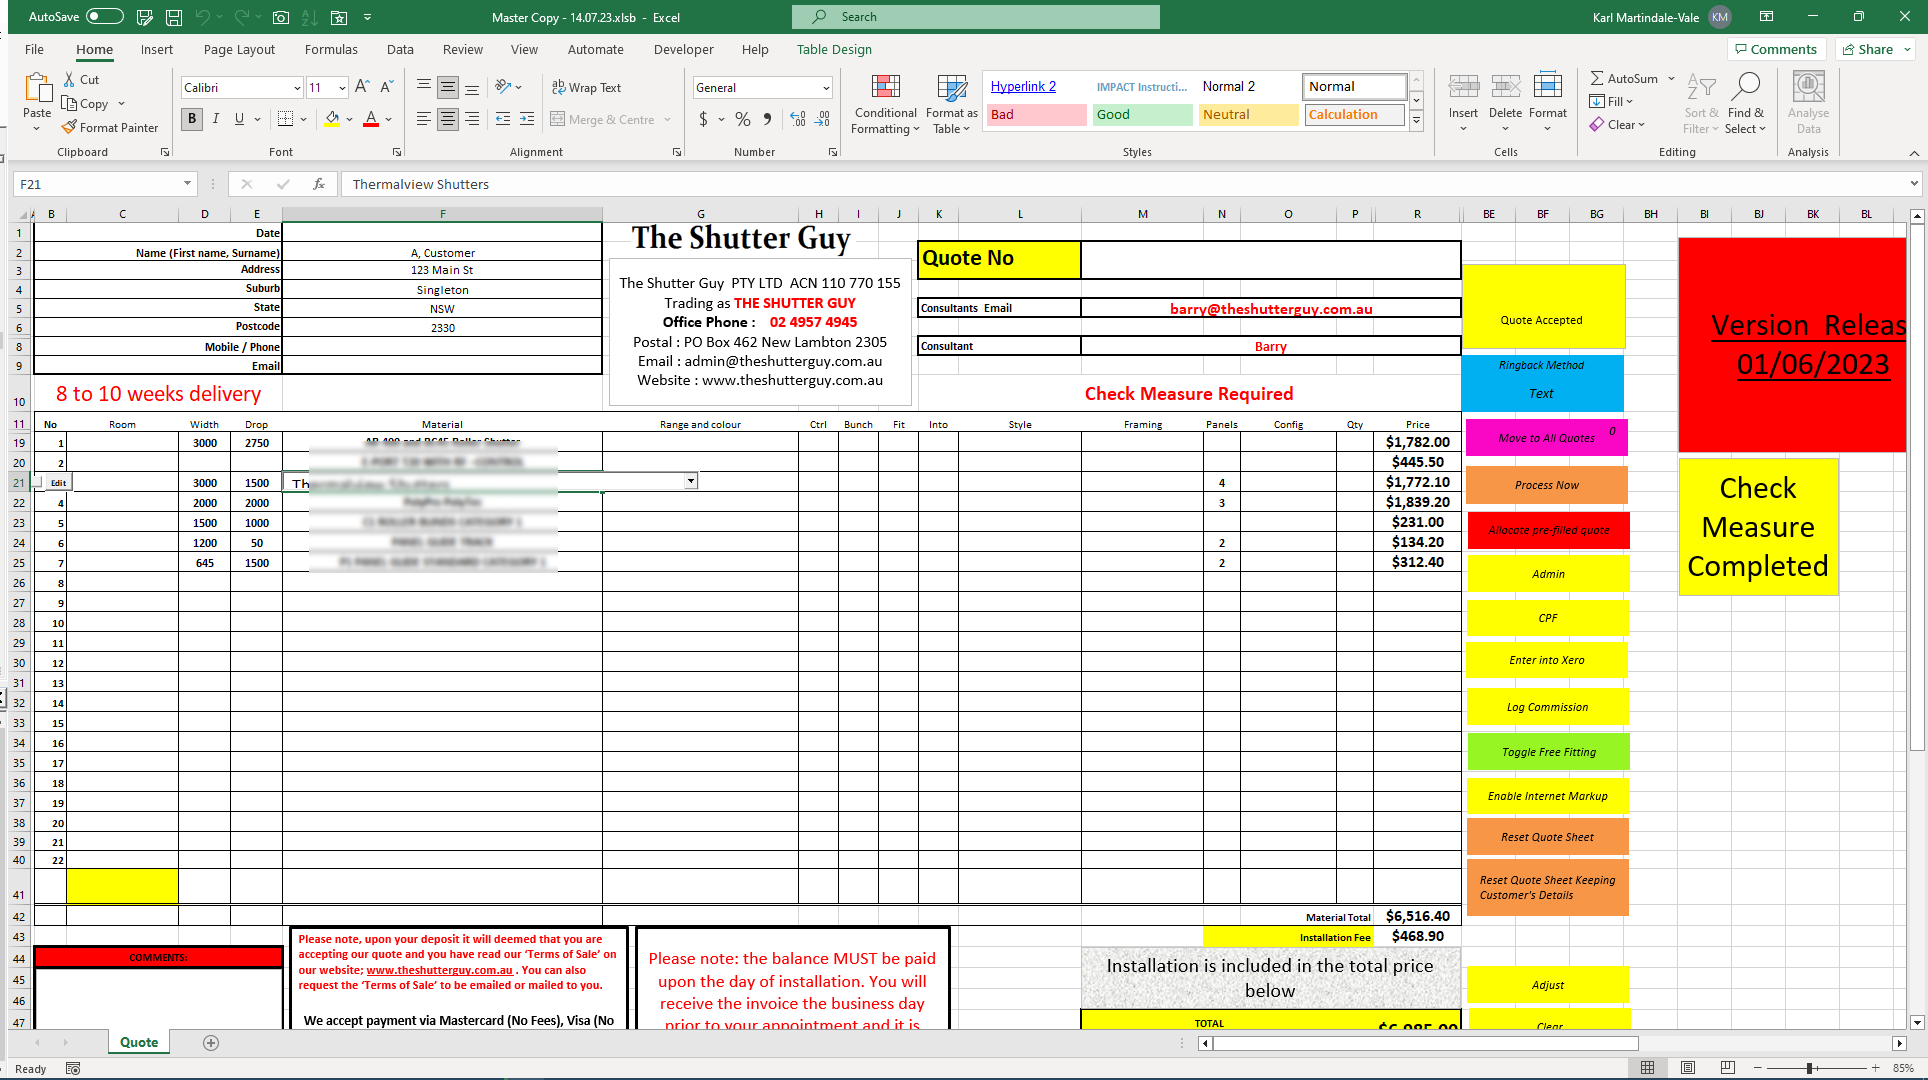The width and height of the screenshot is (1928, 1080).
Task: Click Reset Quote Sheet button
Action: click(x=1547, y=837)
